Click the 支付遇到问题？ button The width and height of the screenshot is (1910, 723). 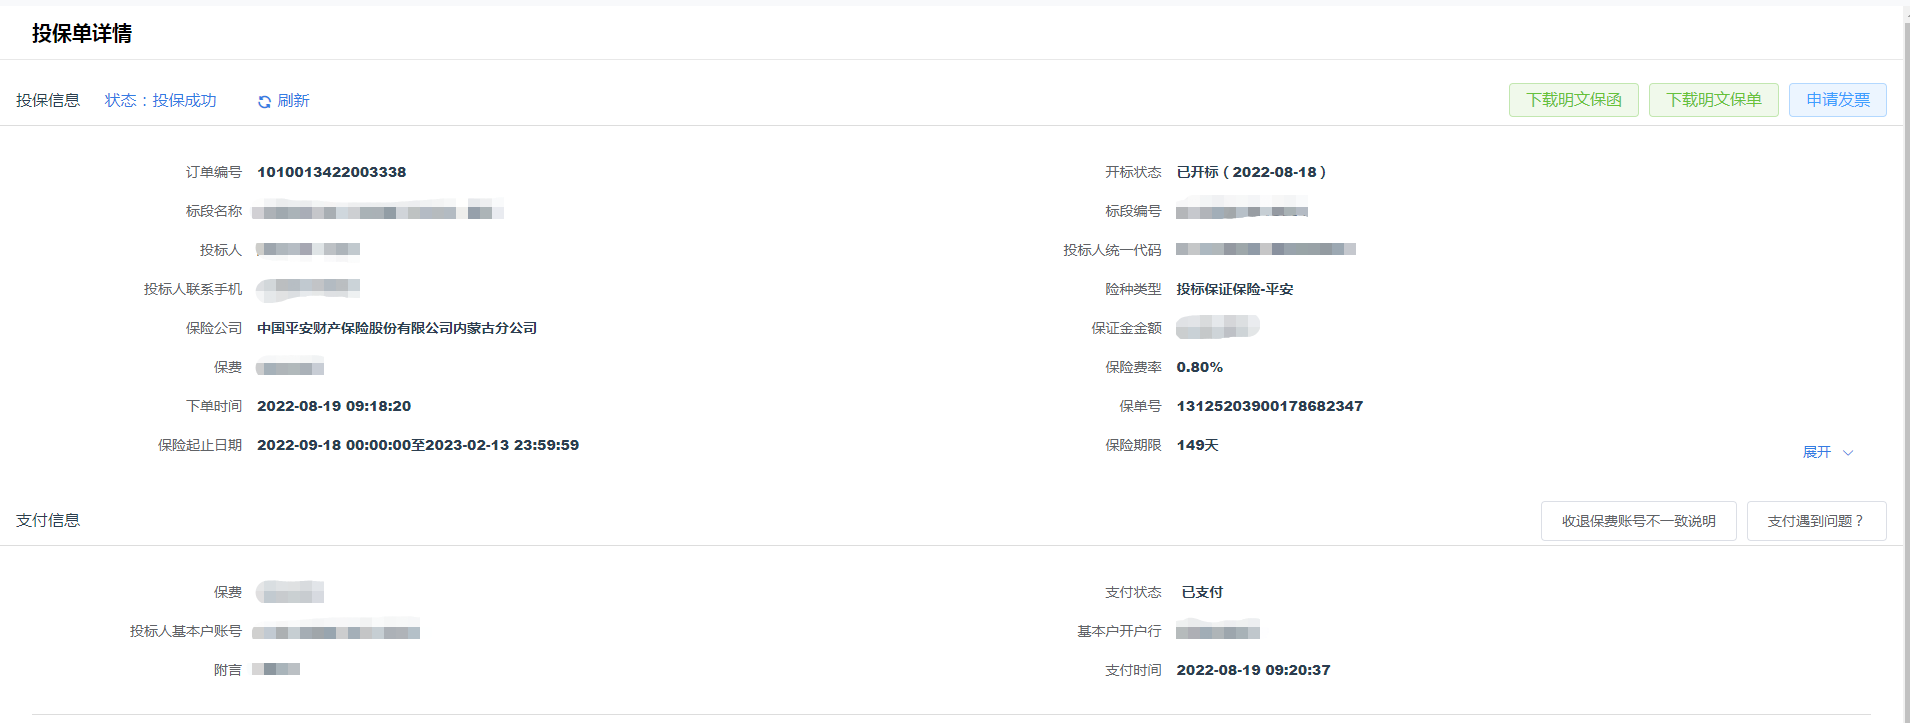click(x=1816, y=521)
